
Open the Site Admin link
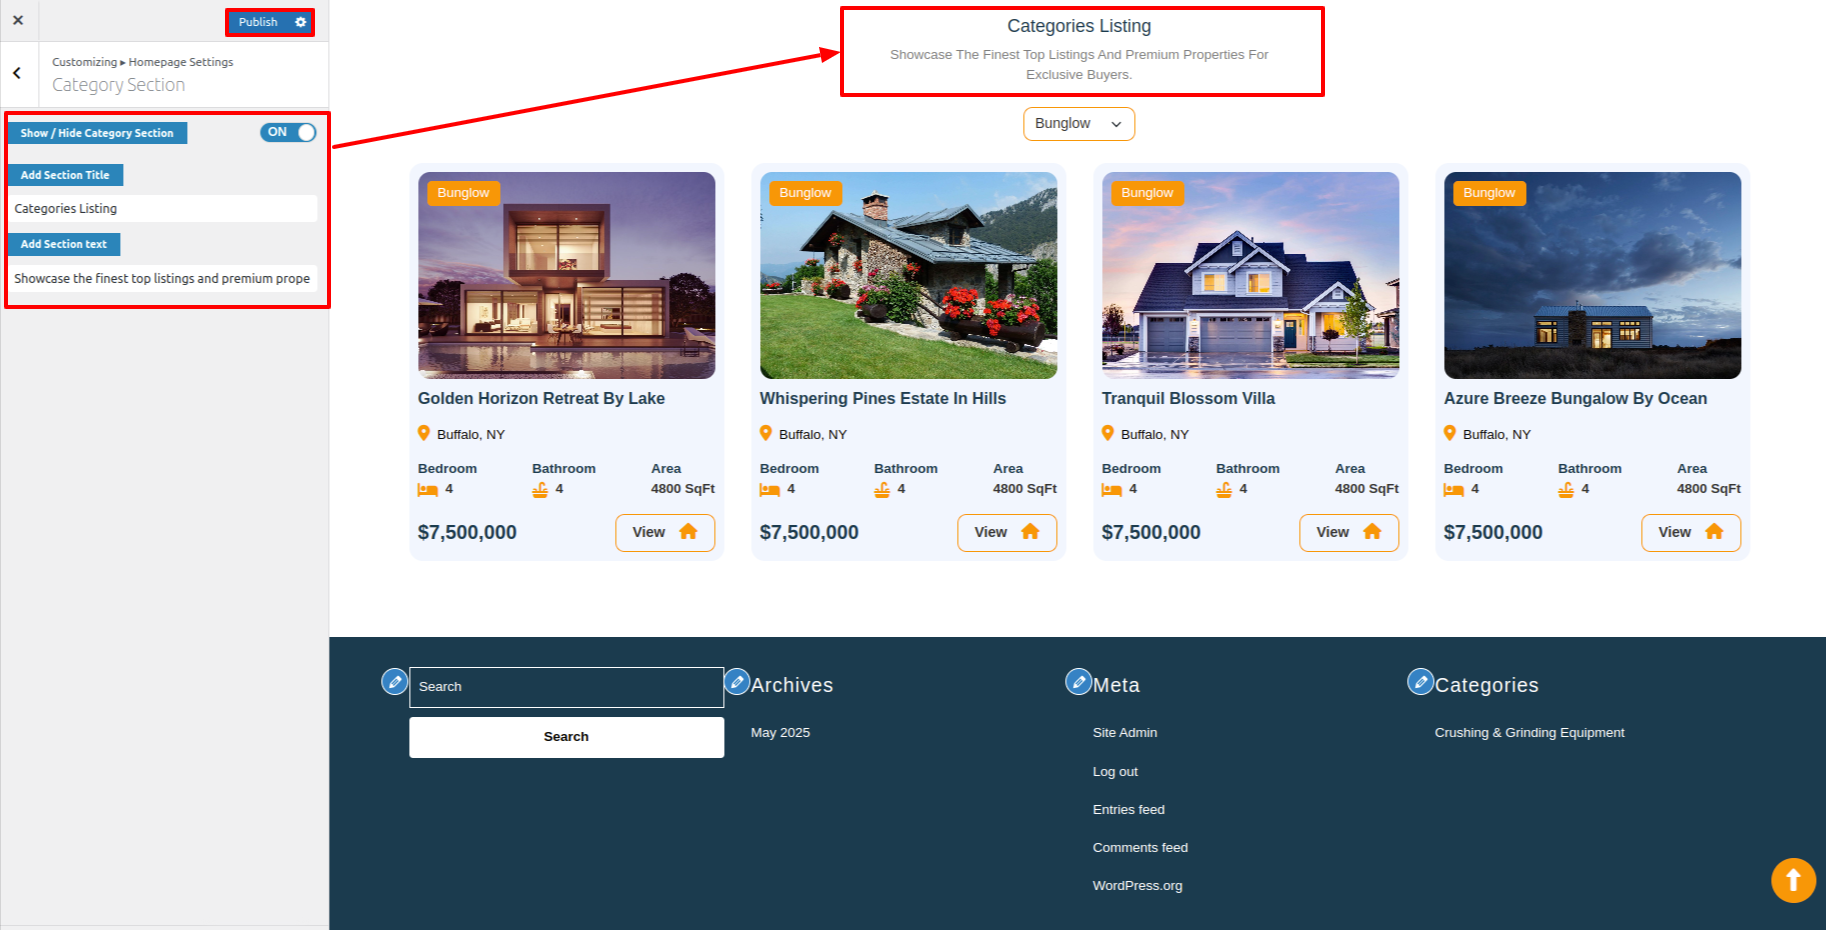click(x=1124, y=733)
